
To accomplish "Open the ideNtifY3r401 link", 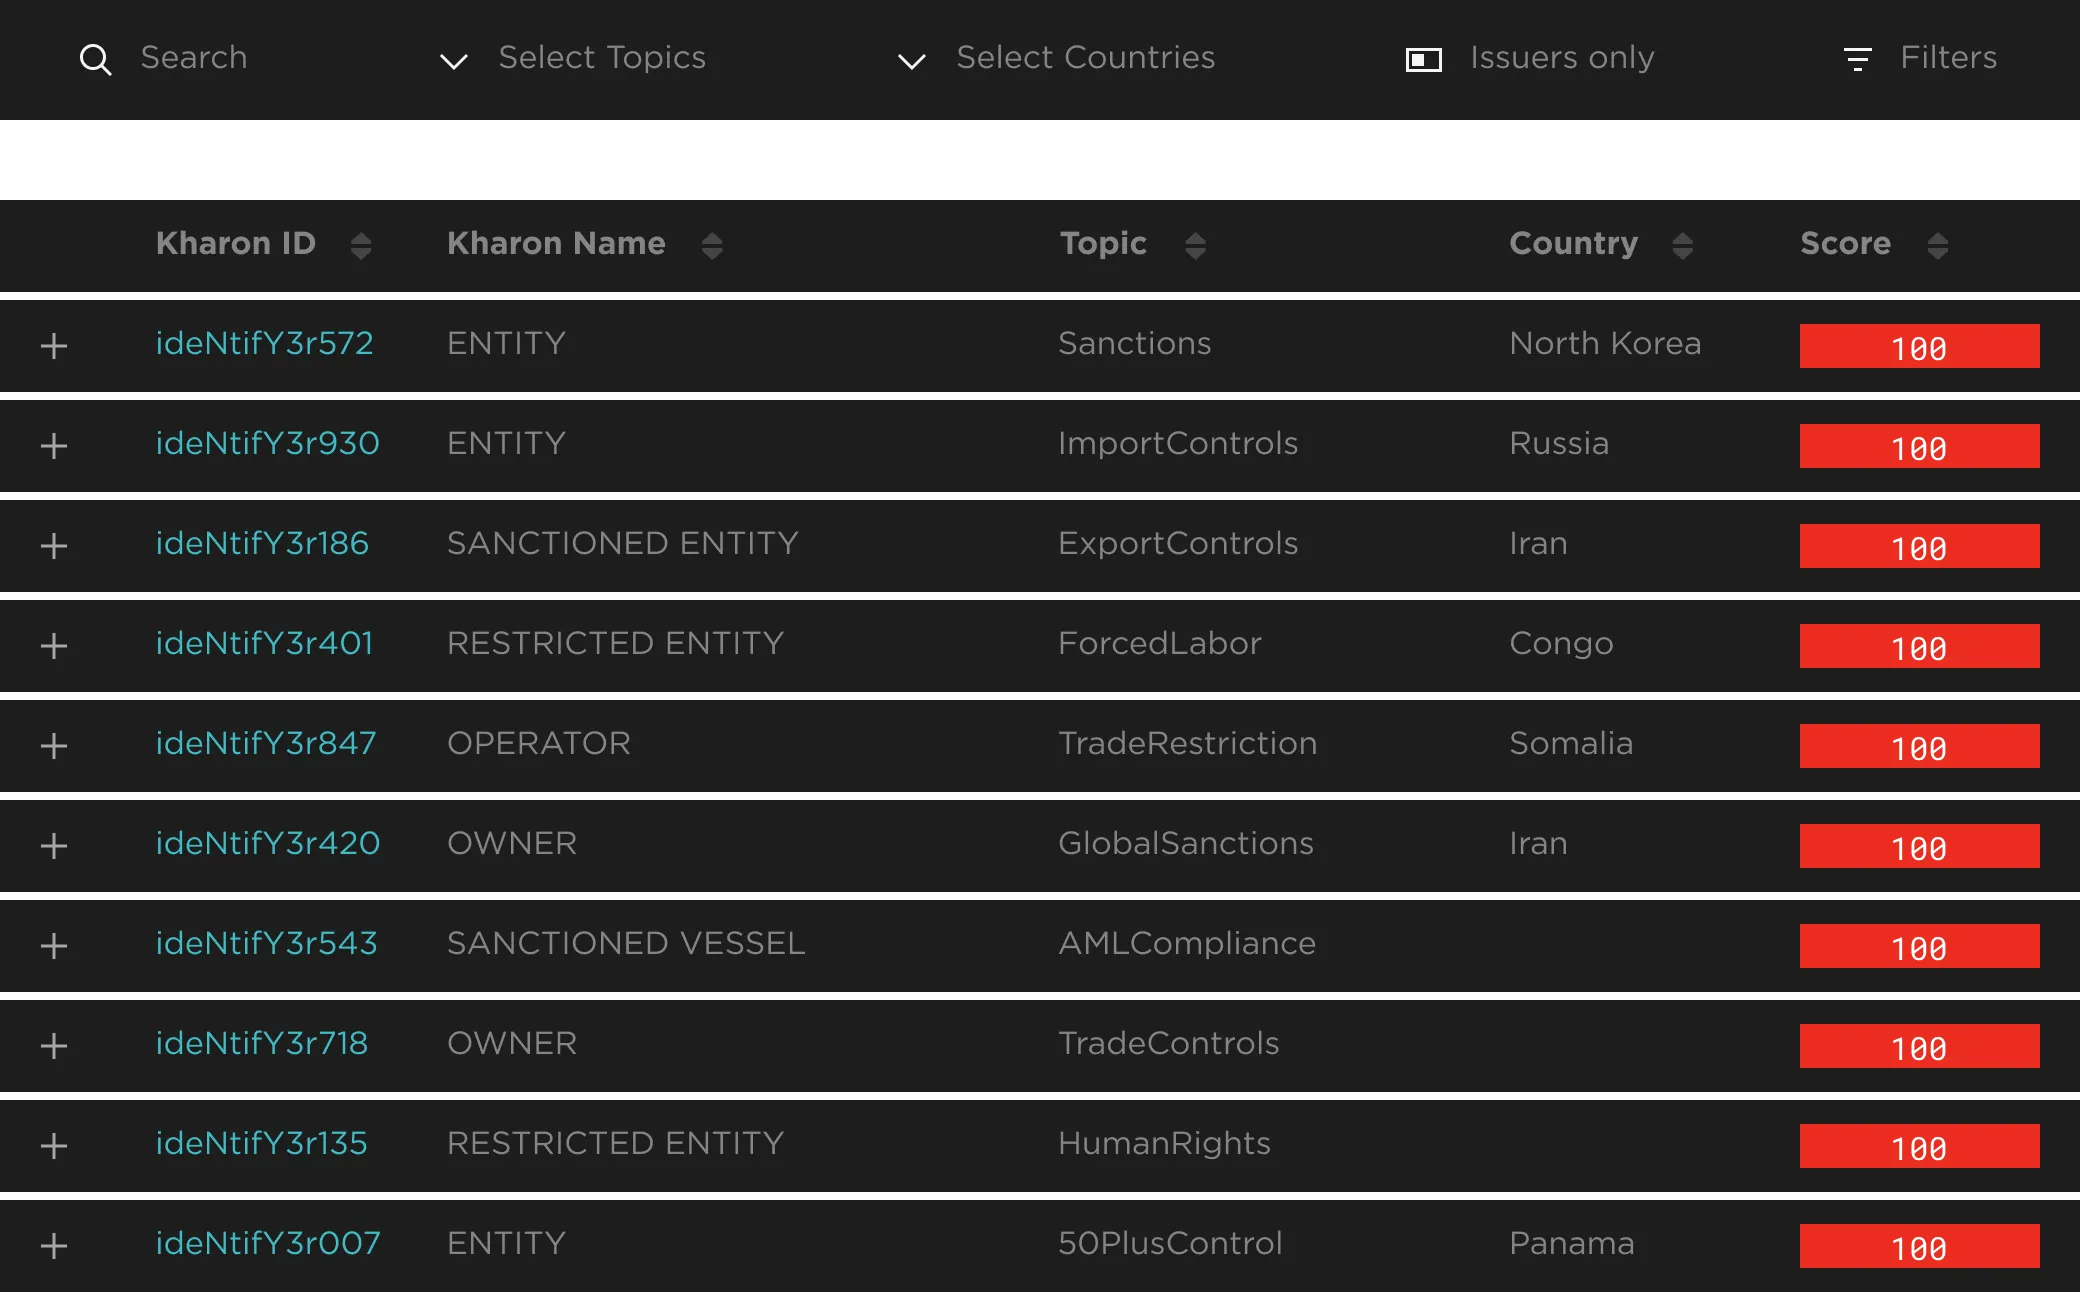I will coord(264,644).
